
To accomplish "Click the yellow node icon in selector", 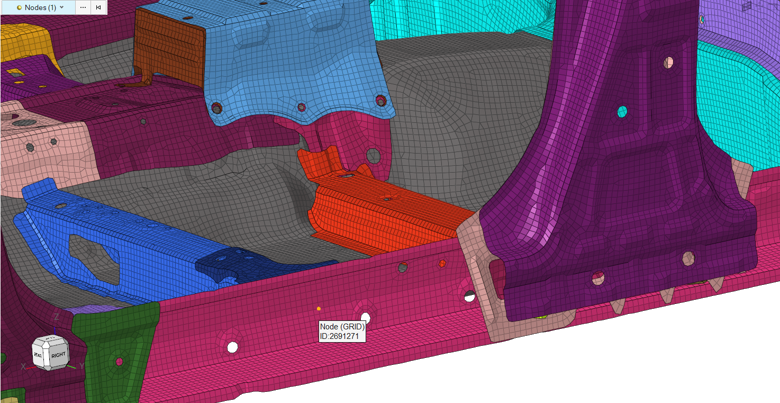I will pos(19,7).
